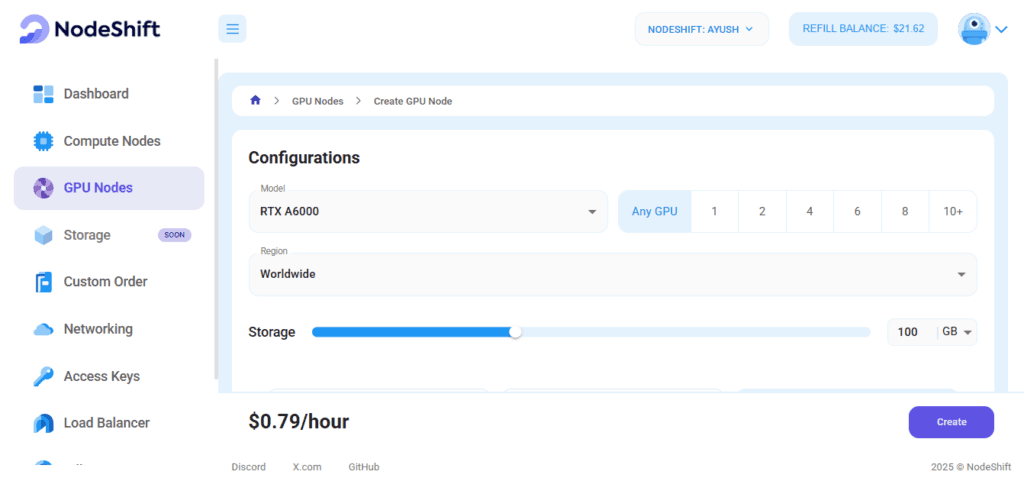Click the NodeShift logo

[x=89, y=29]
